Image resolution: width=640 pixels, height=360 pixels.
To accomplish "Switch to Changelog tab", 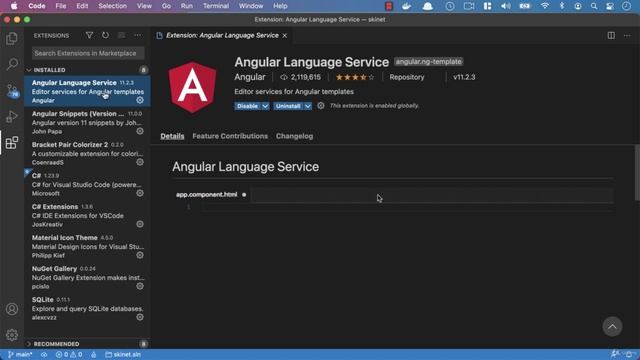I will tap(294, 136).
